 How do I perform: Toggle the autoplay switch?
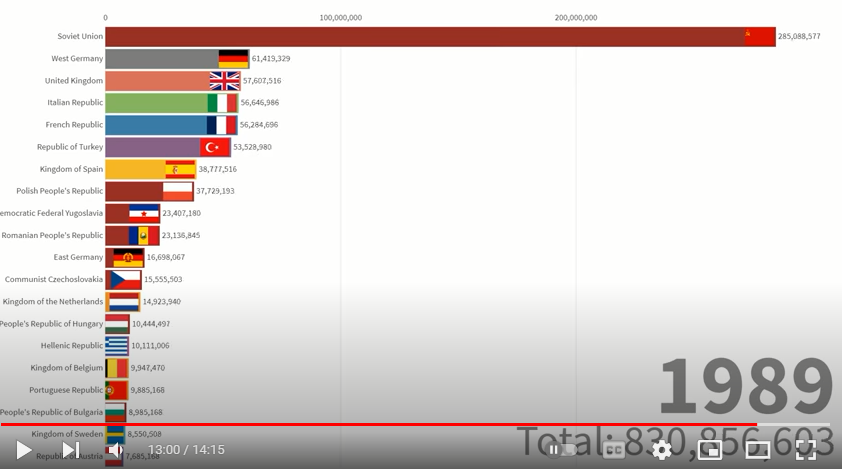[x=562, y=450]
